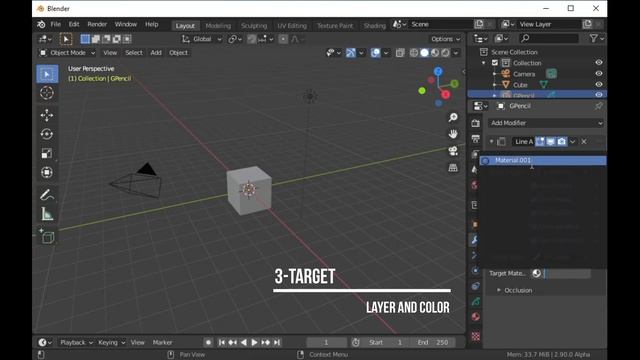Pin the GPencil properties context

598,106
